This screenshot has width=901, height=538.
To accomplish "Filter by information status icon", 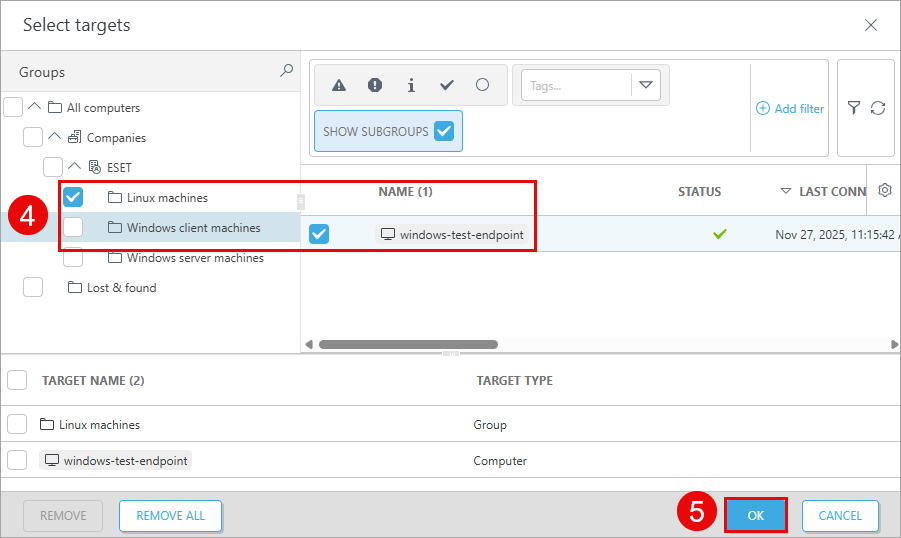I will click(x=411, y=85).
